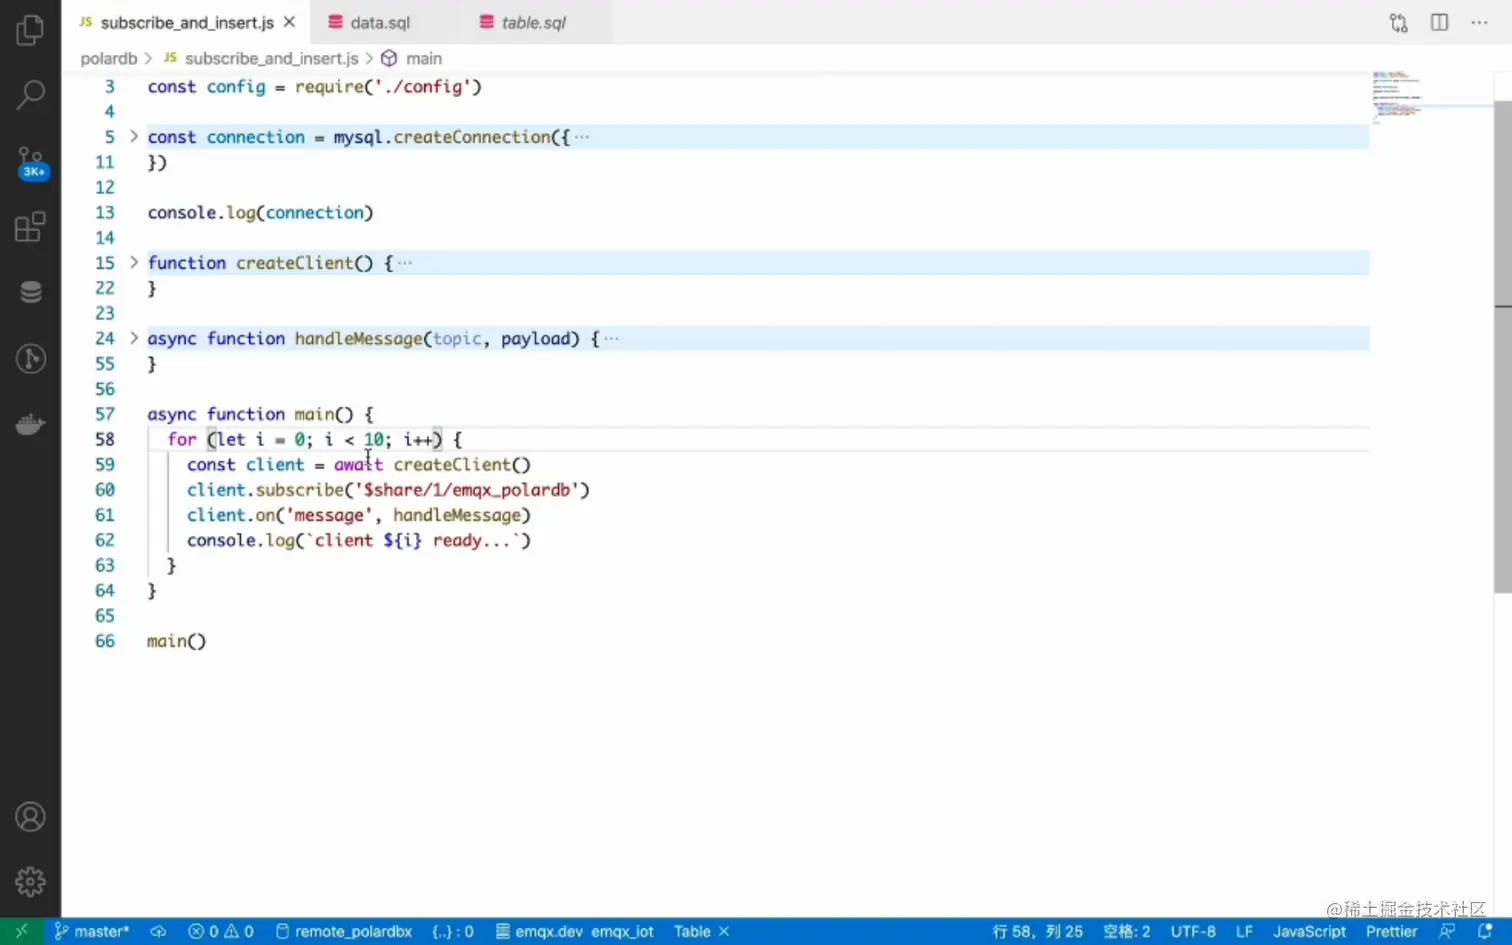Viewport: 1512px width, 945px height.
Task: Click the master branch in status bar
Action: click(92, 931)
